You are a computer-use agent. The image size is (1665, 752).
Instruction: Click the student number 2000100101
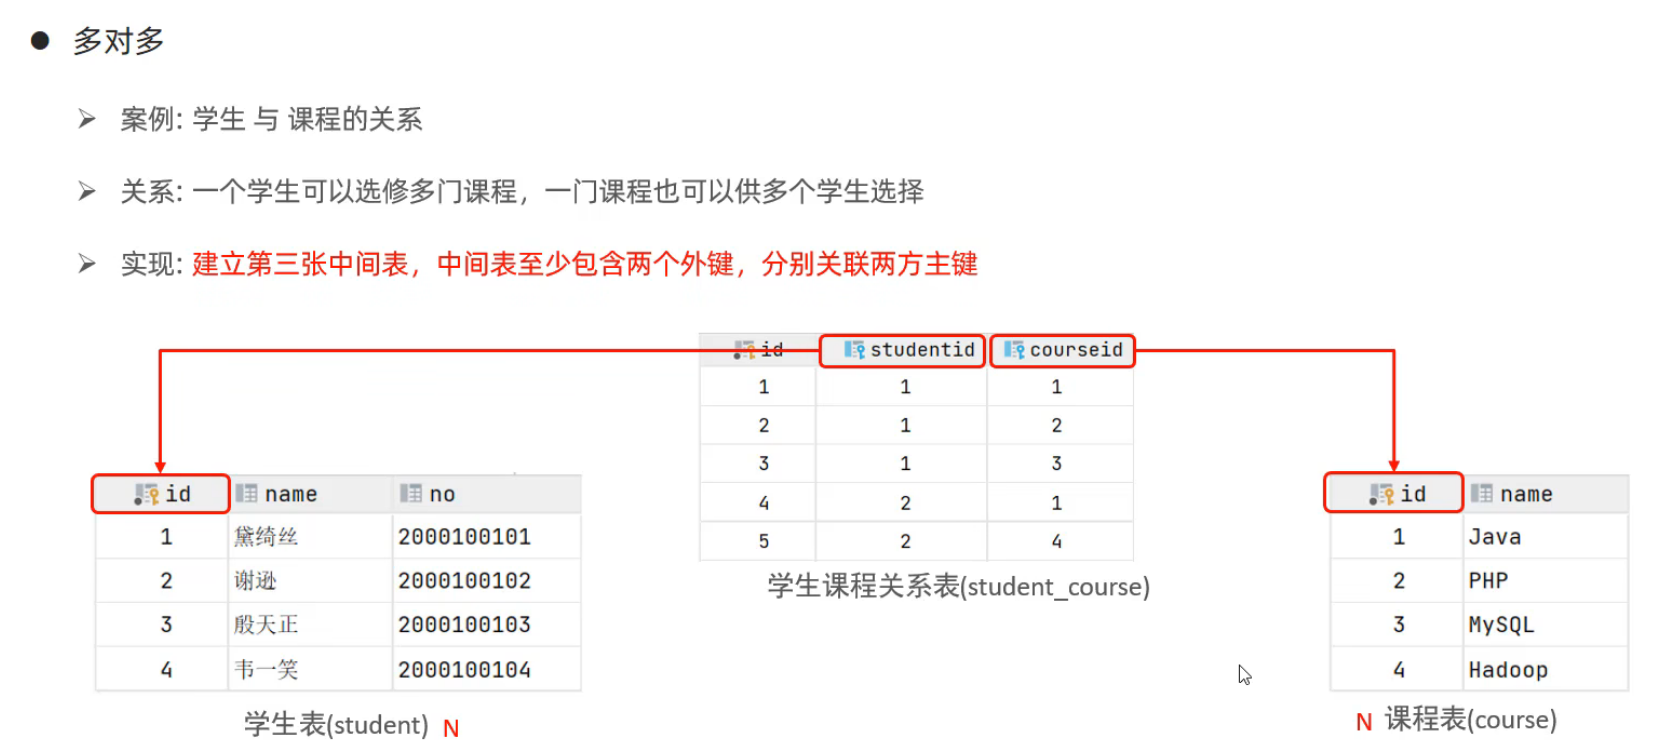465,537
